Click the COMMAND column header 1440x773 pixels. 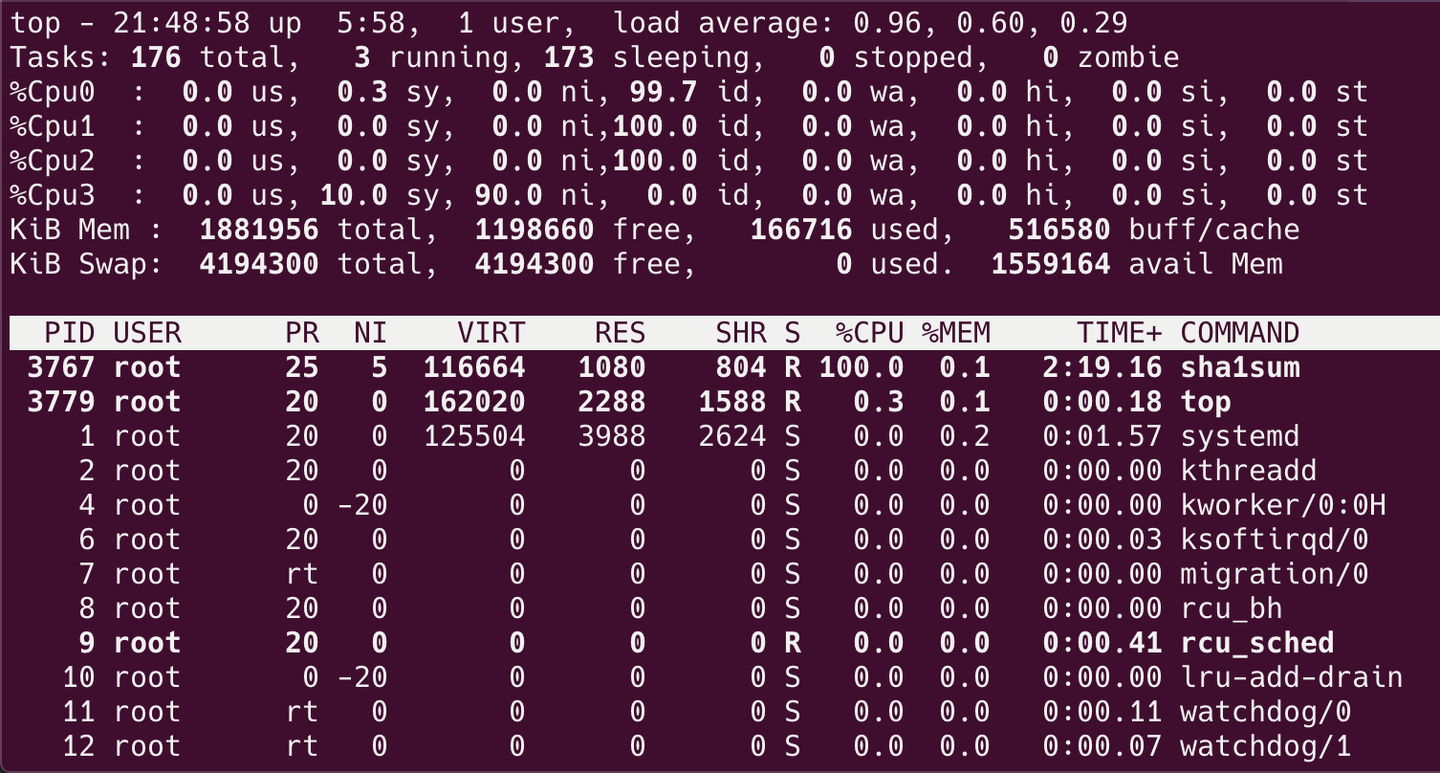click(x=1240, y=333)
